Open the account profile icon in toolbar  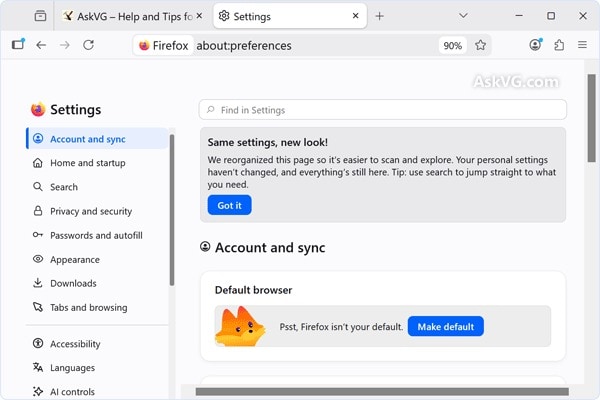point(536,45)
